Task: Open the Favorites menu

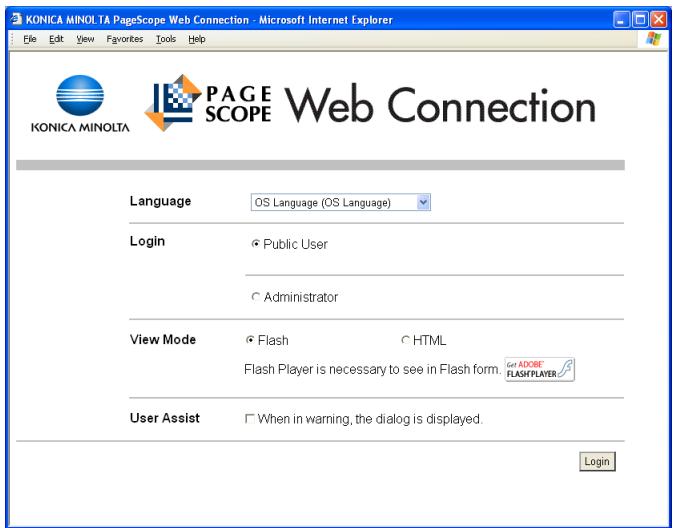Action: click(x=125, y=39)
